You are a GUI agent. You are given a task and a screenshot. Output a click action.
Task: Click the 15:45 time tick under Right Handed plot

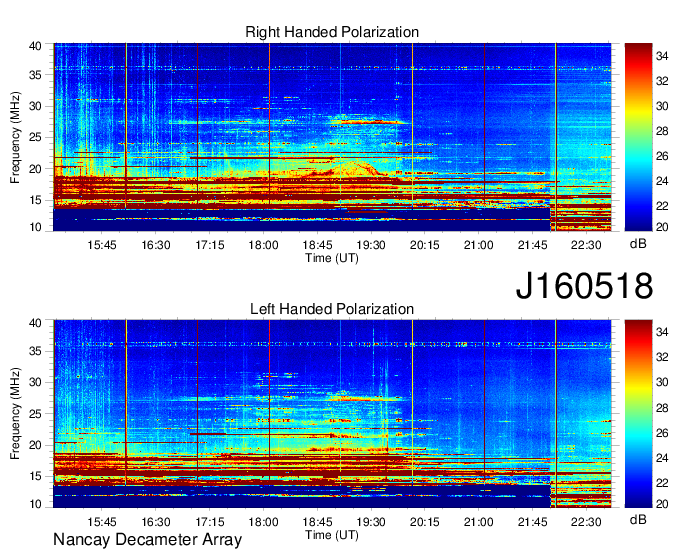click(x=102, y=245)
